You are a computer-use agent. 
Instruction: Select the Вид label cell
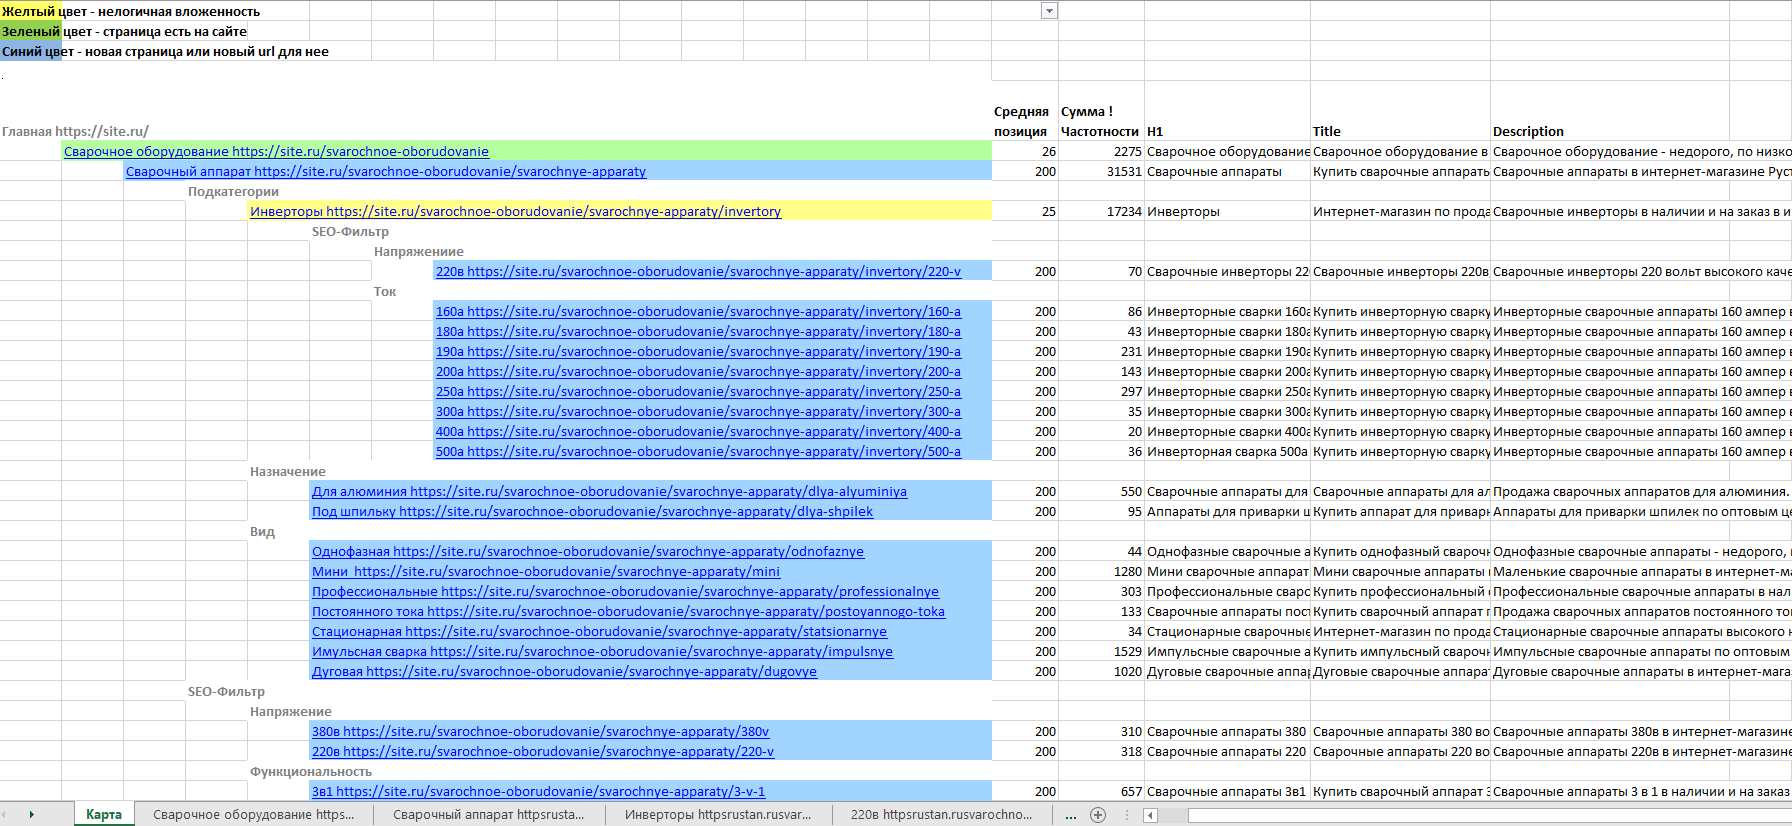262,532
